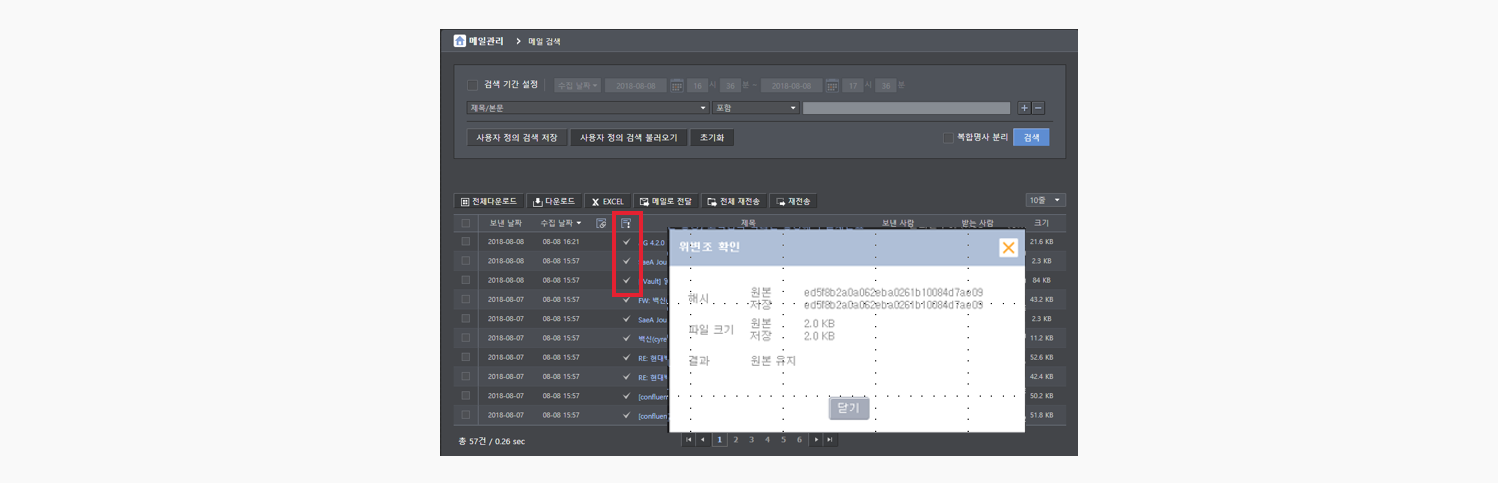Go to the next page of results
This screenshot has height=483, width=1498.
pos(816,439)
